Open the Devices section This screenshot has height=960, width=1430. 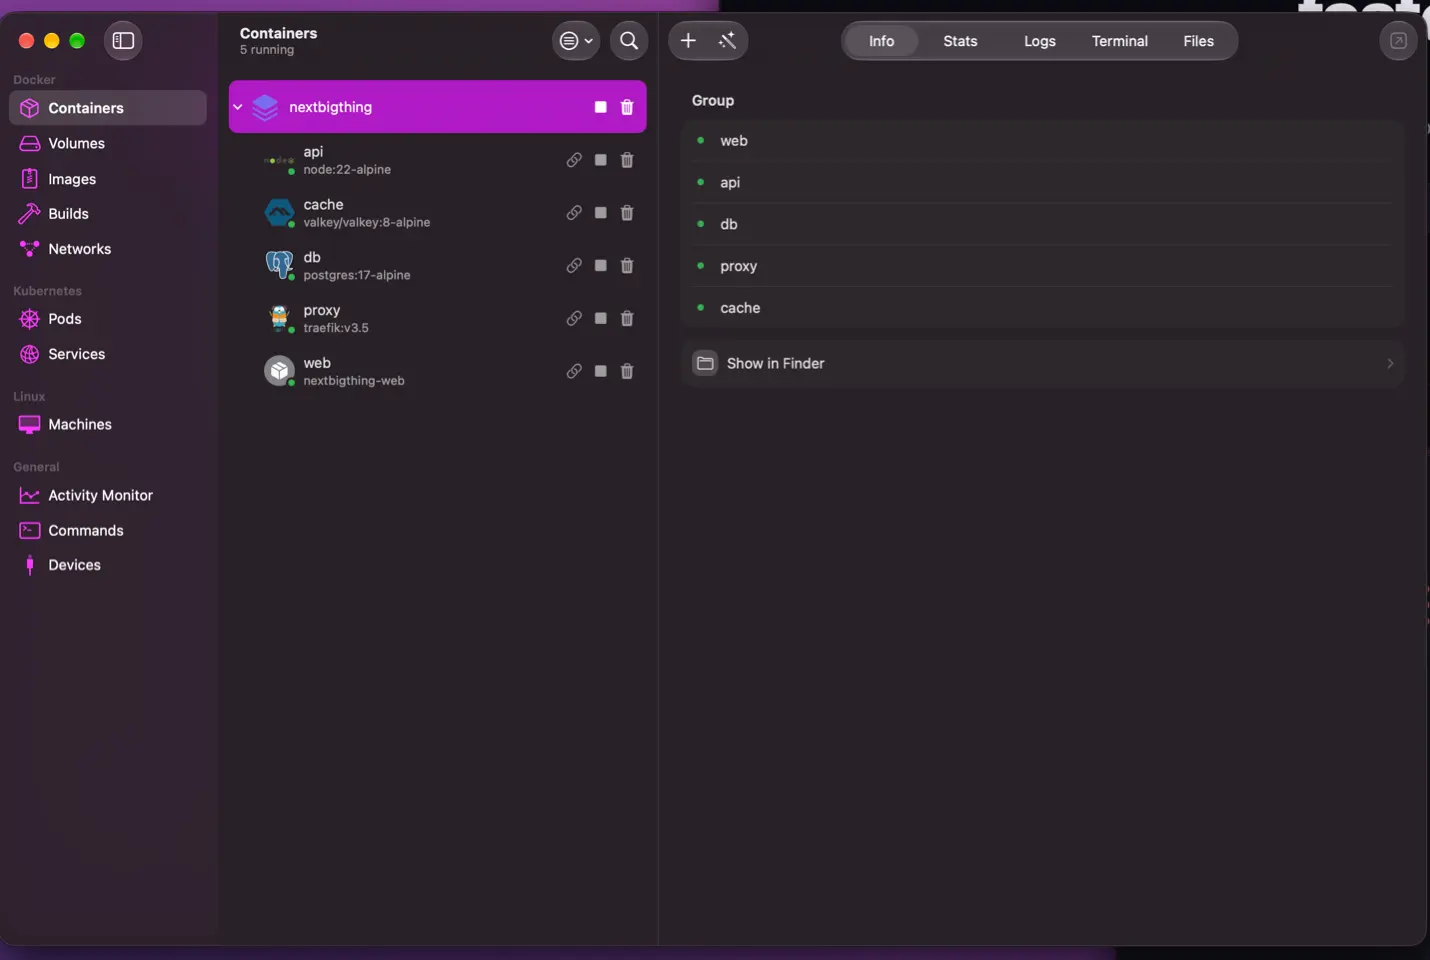pos(108,565)
